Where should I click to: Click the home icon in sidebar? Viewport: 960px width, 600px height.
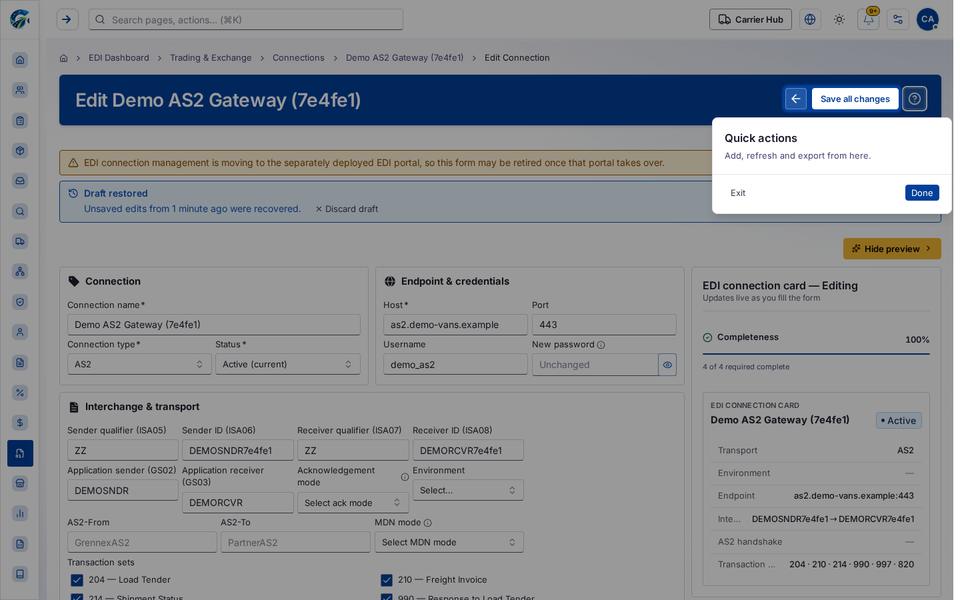pyautogui.click(x=20, y=60)
